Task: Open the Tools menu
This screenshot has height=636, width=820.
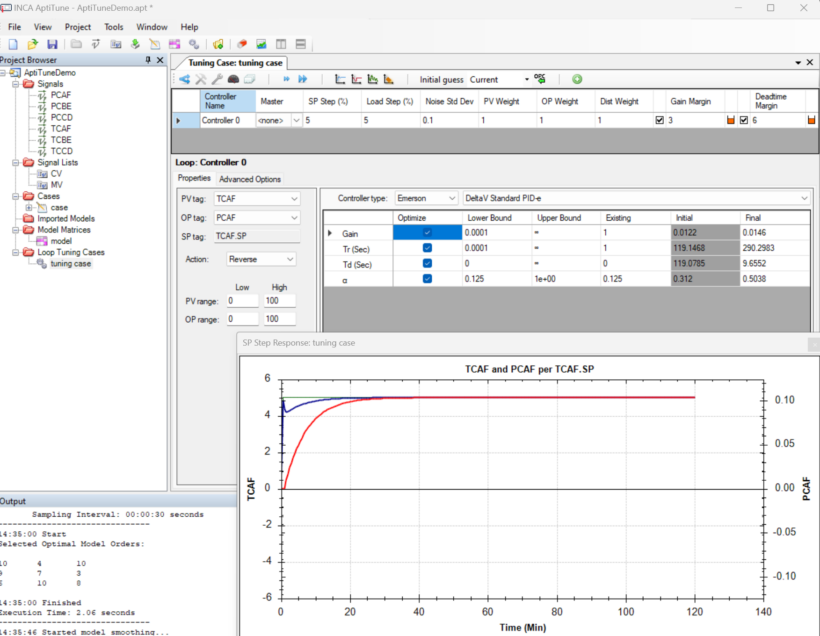Action: [114, 27]
